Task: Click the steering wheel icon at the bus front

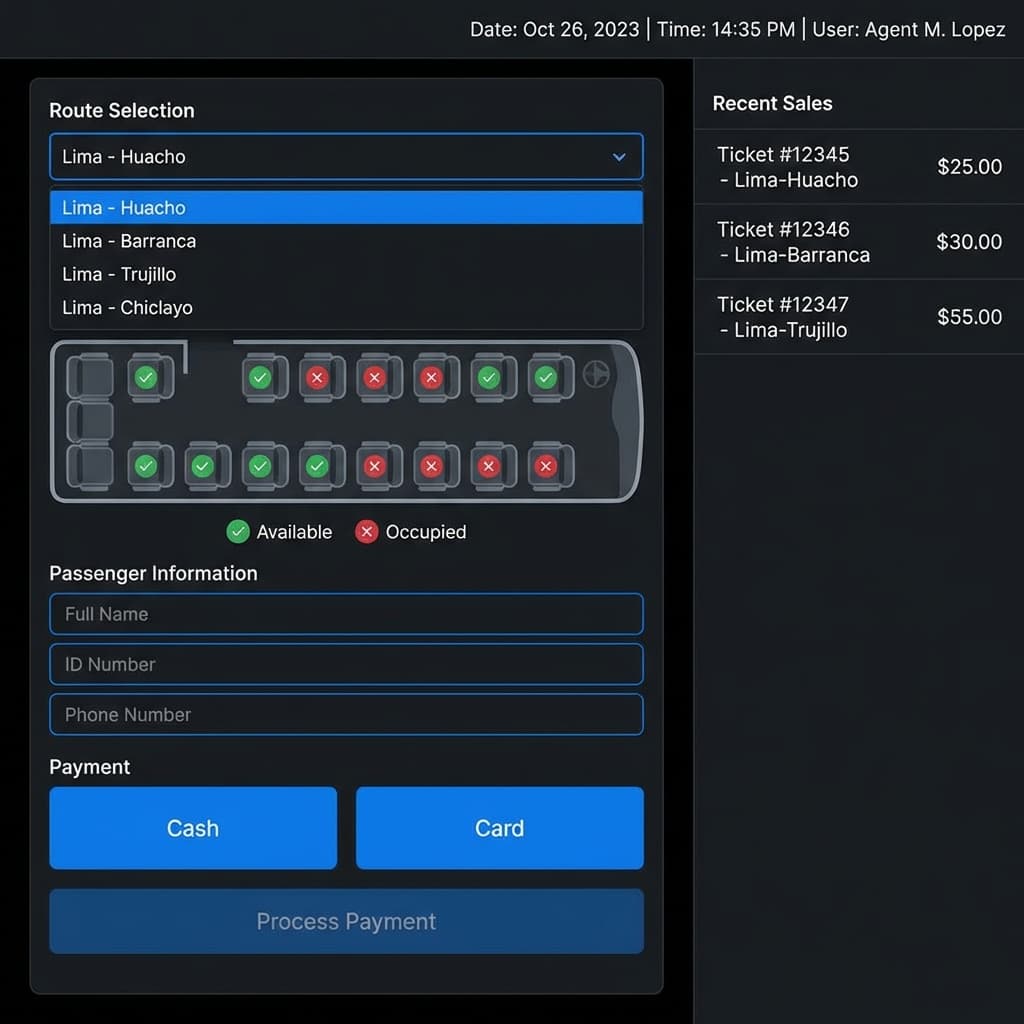Action: pos(597,375)
